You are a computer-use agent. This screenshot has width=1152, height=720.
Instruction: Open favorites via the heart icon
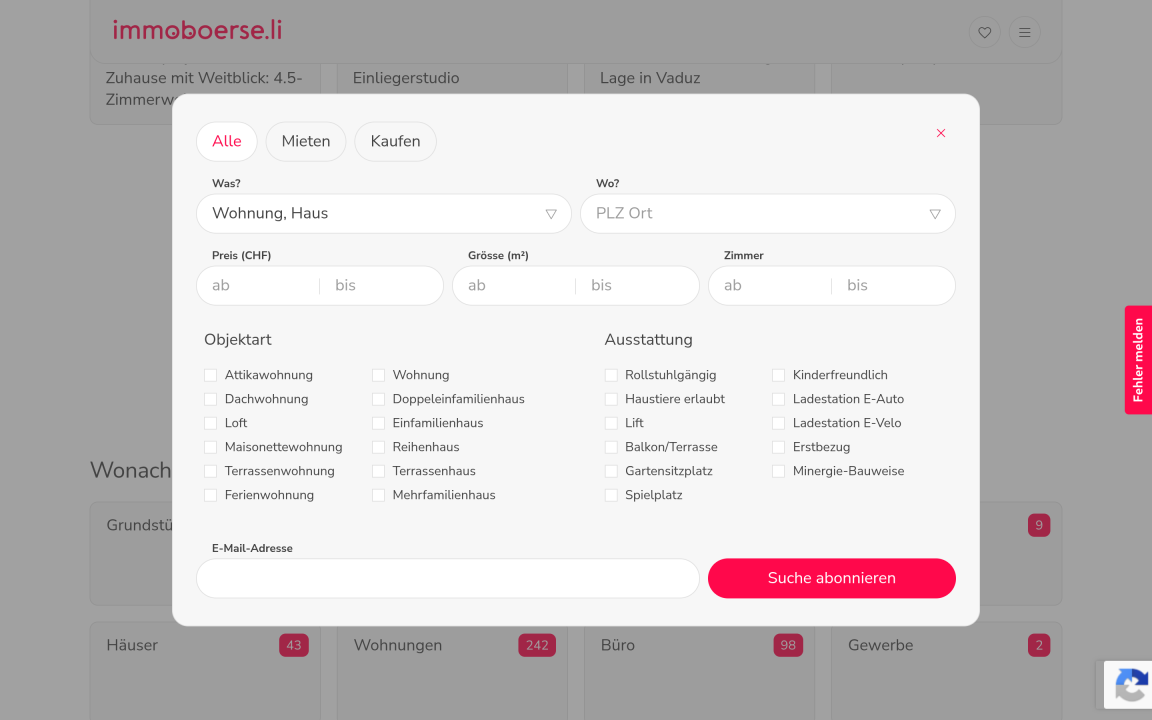pyautogui.click(x=984, y=32)
